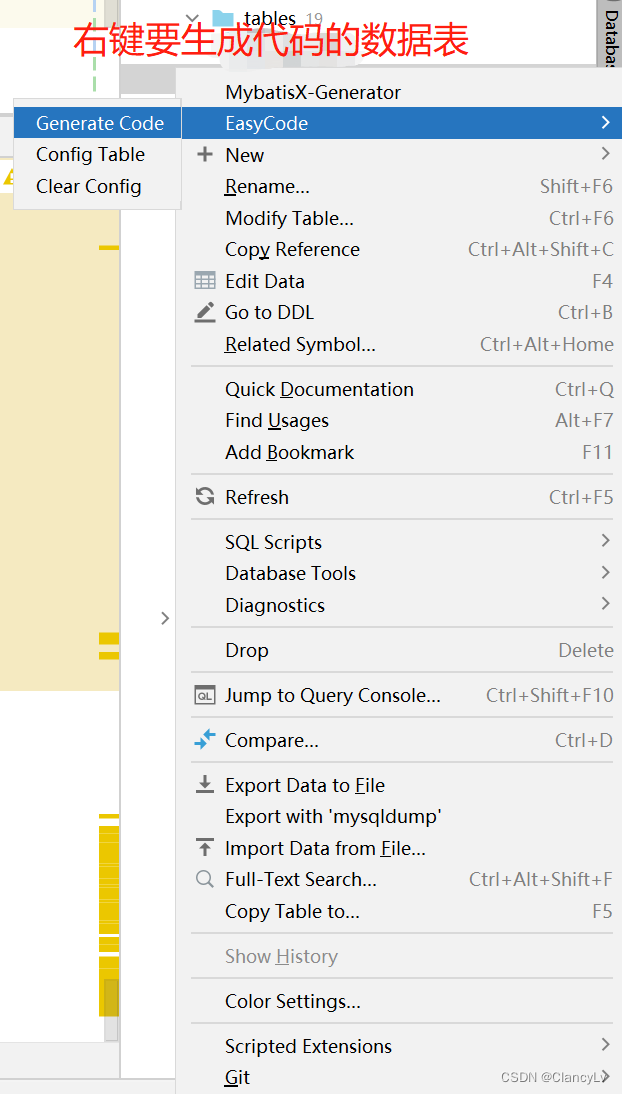Select Jump to Query Console... entry
Screen dimensions: 622x1094
pyautogui.click(x=401, y=695)
